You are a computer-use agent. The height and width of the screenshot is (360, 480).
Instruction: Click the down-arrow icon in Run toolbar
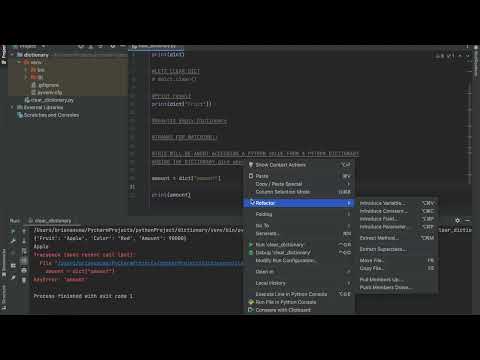point(24,241)
